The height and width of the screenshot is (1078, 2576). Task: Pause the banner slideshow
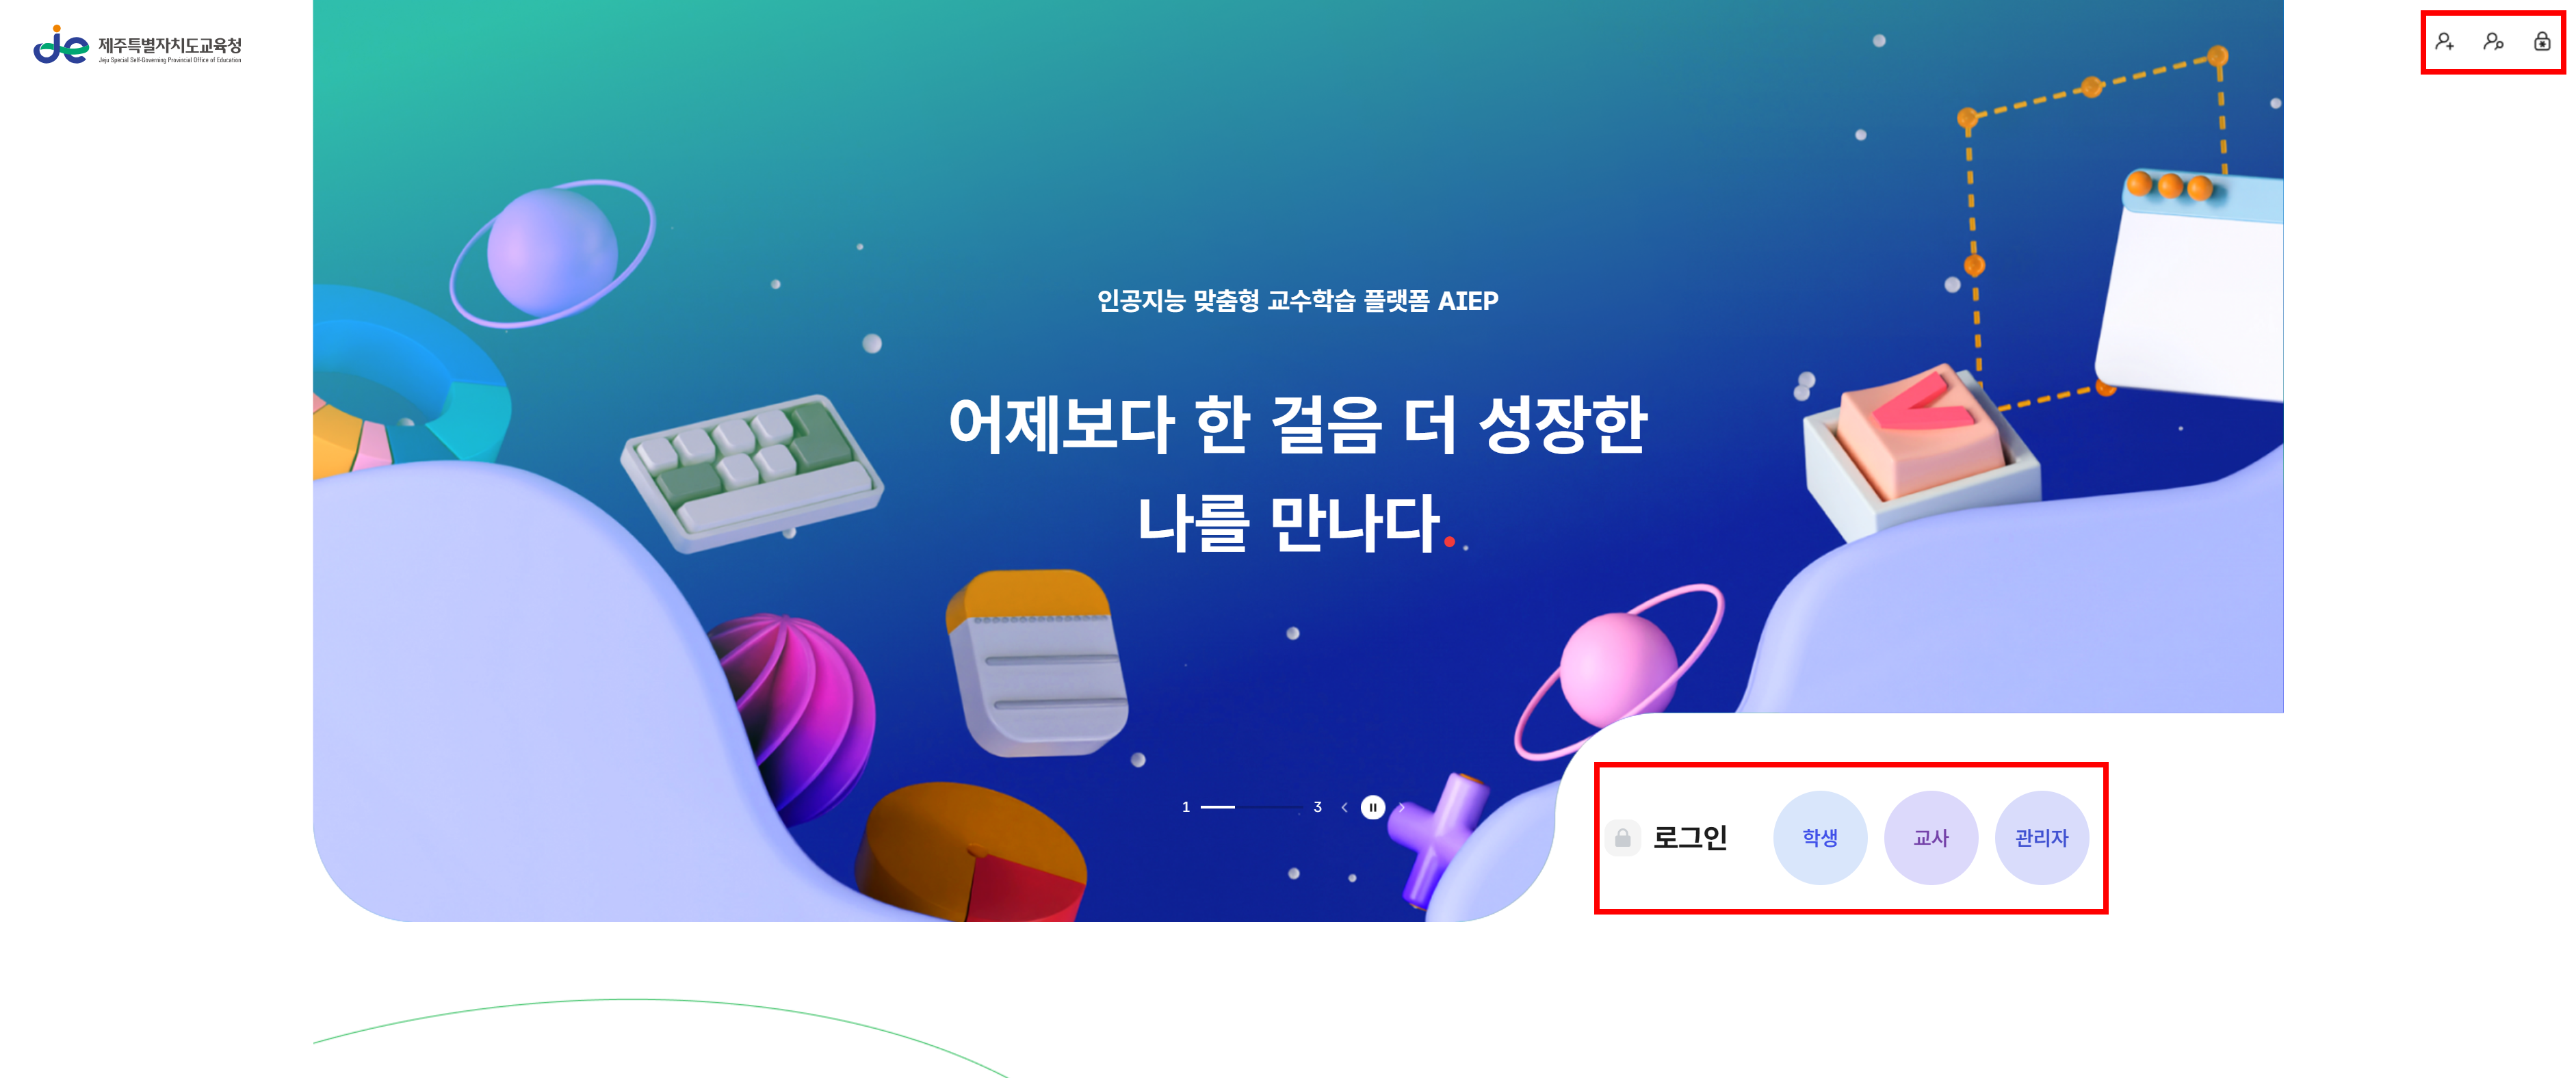point(1373,807)
